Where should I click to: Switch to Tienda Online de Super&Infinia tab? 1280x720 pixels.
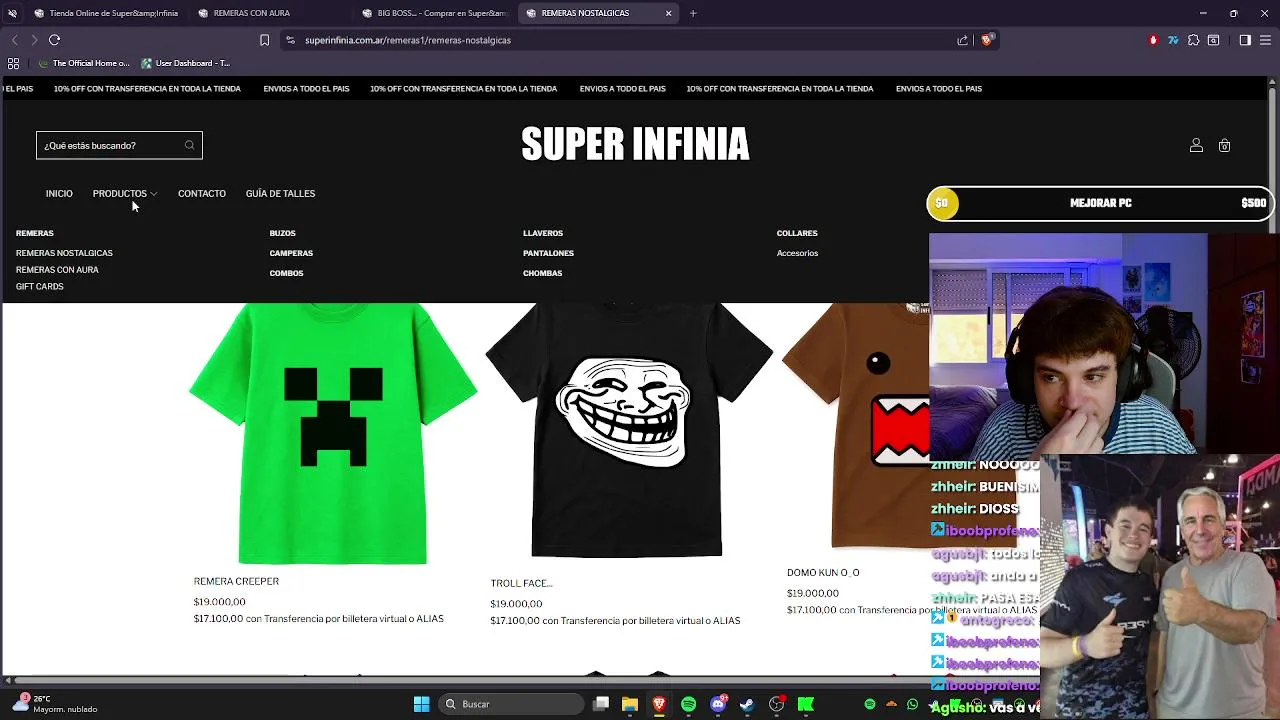pos(106,13)
